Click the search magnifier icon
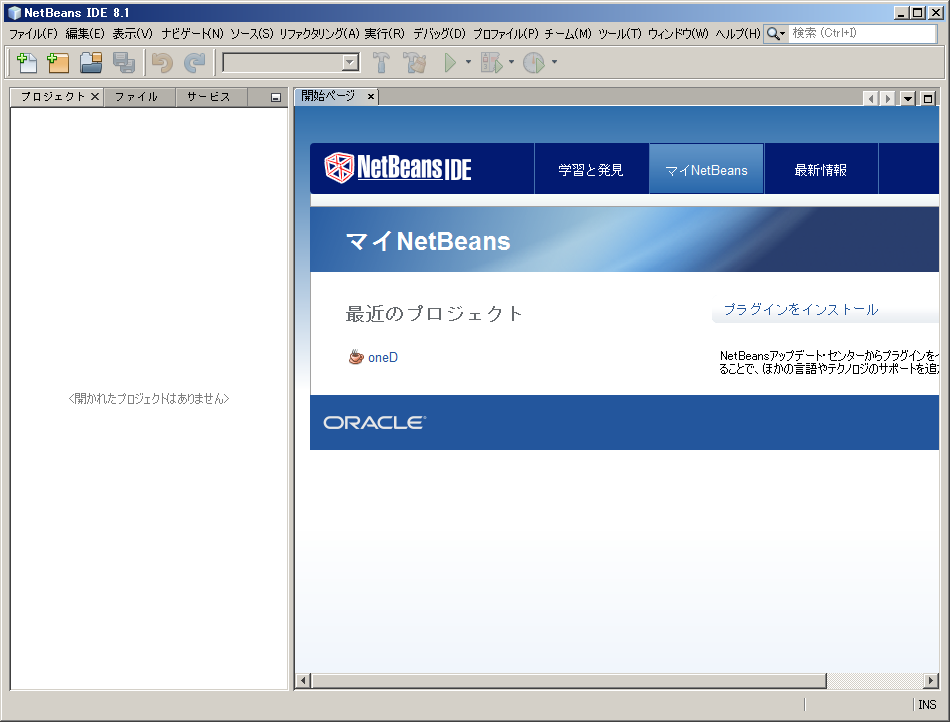 coord(775,34)
